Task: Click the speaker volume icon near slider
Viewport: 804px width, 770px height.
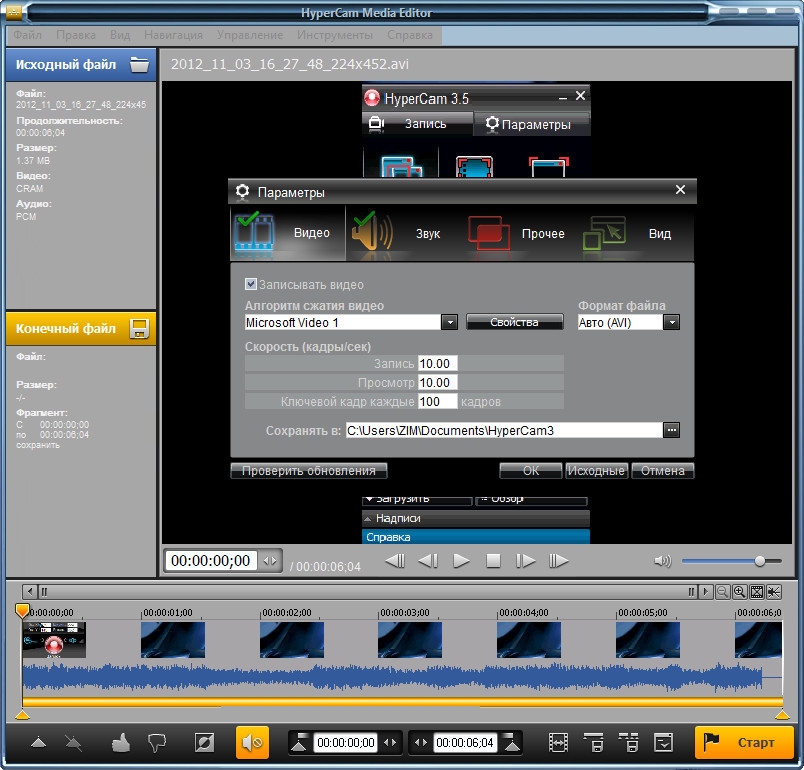Action: click(662, 561)
